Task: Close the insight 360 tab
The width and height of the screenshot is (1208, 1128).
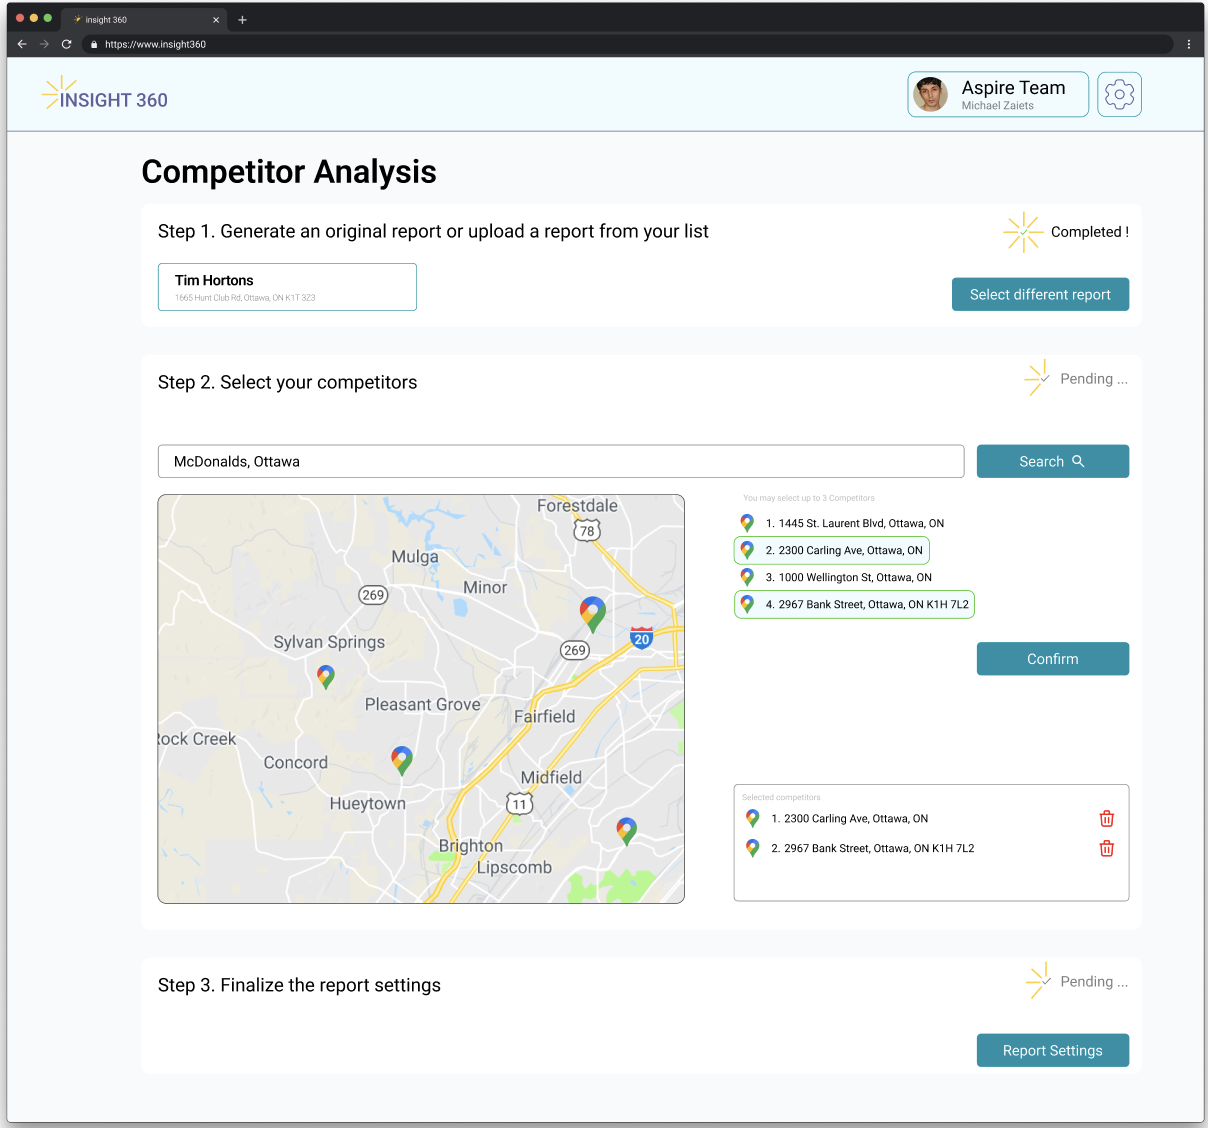Action: pos(216,20)
